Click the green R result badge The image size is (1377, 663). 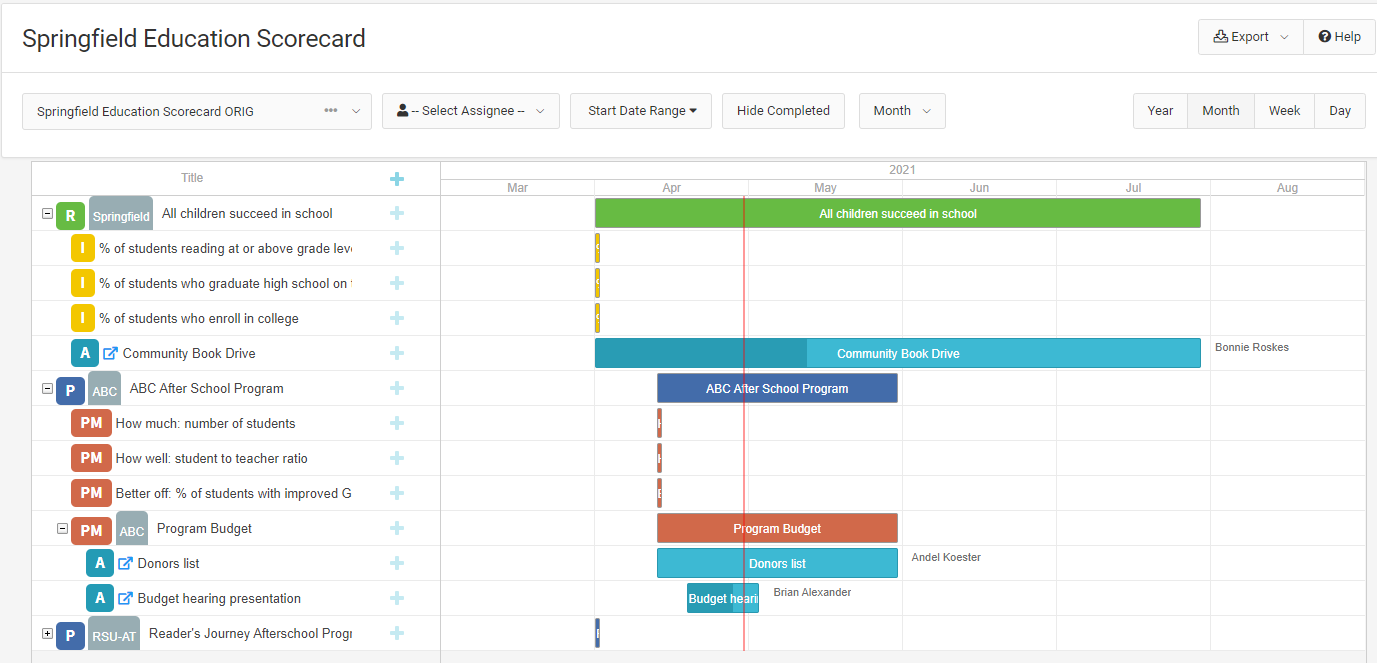coord(70,215)
